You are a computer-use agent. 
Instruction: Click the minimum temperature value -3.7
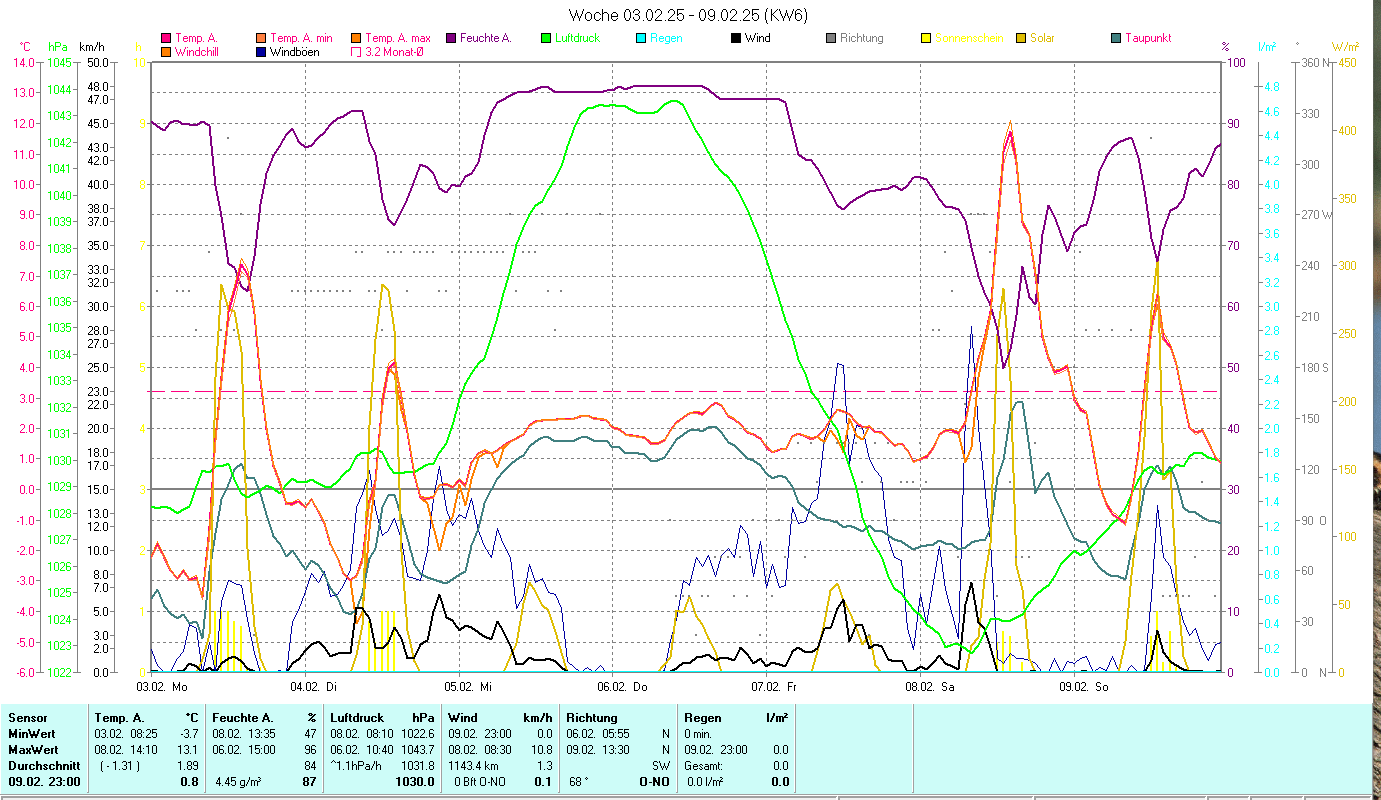tap(190, 734)
